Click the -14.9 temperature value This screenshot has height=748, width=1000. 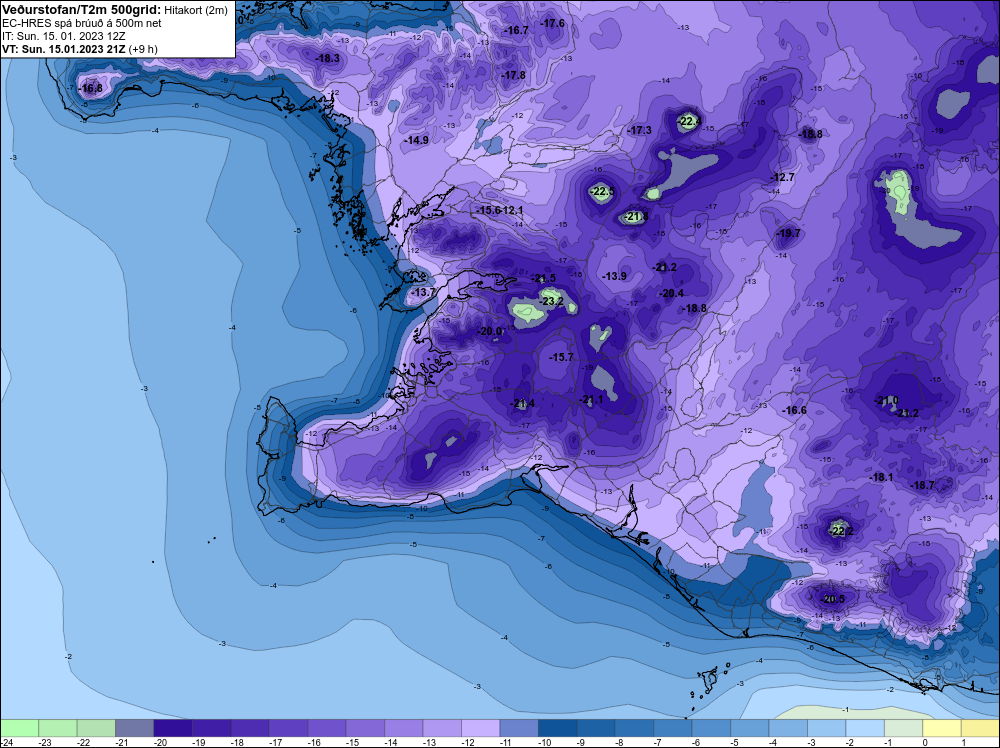tap(416, 140)
